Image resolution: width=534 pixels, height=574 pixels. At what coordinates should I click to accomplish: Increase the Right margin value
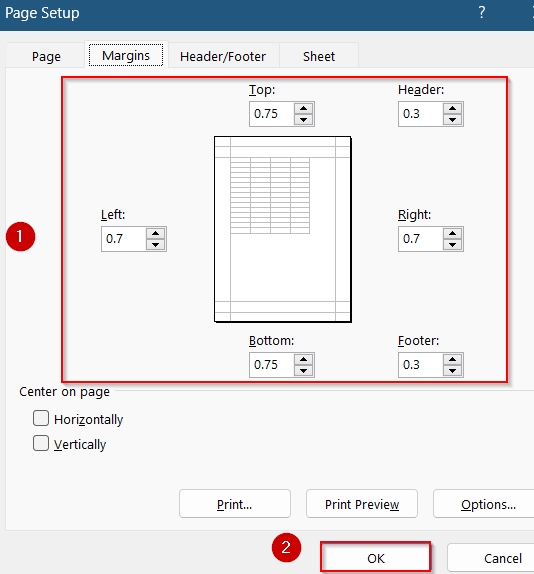coord(452,234)
